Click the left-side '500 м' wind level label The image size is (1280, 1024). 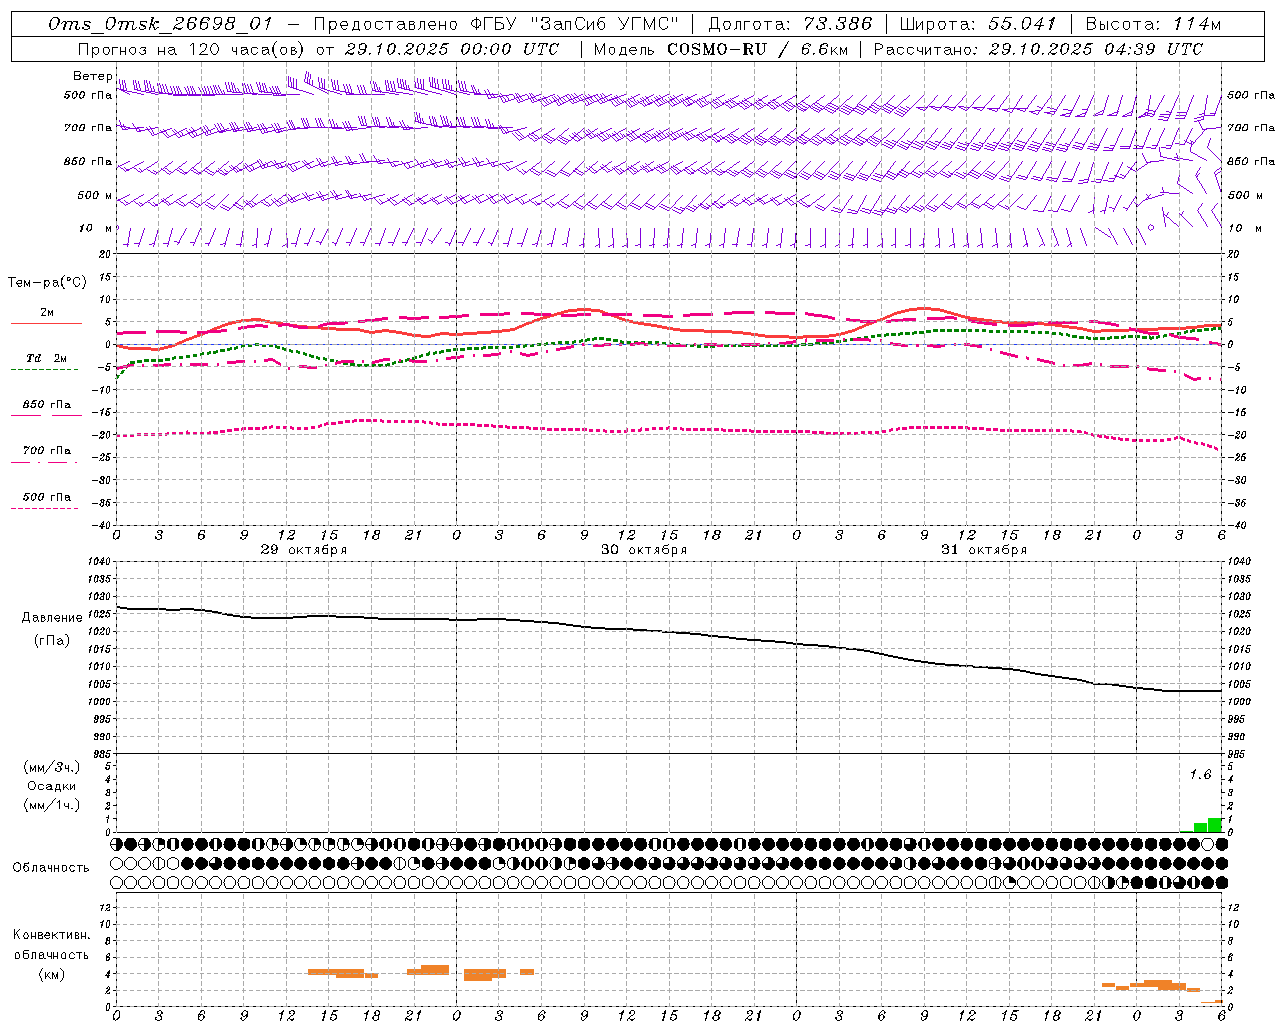(x=95, y=195)
